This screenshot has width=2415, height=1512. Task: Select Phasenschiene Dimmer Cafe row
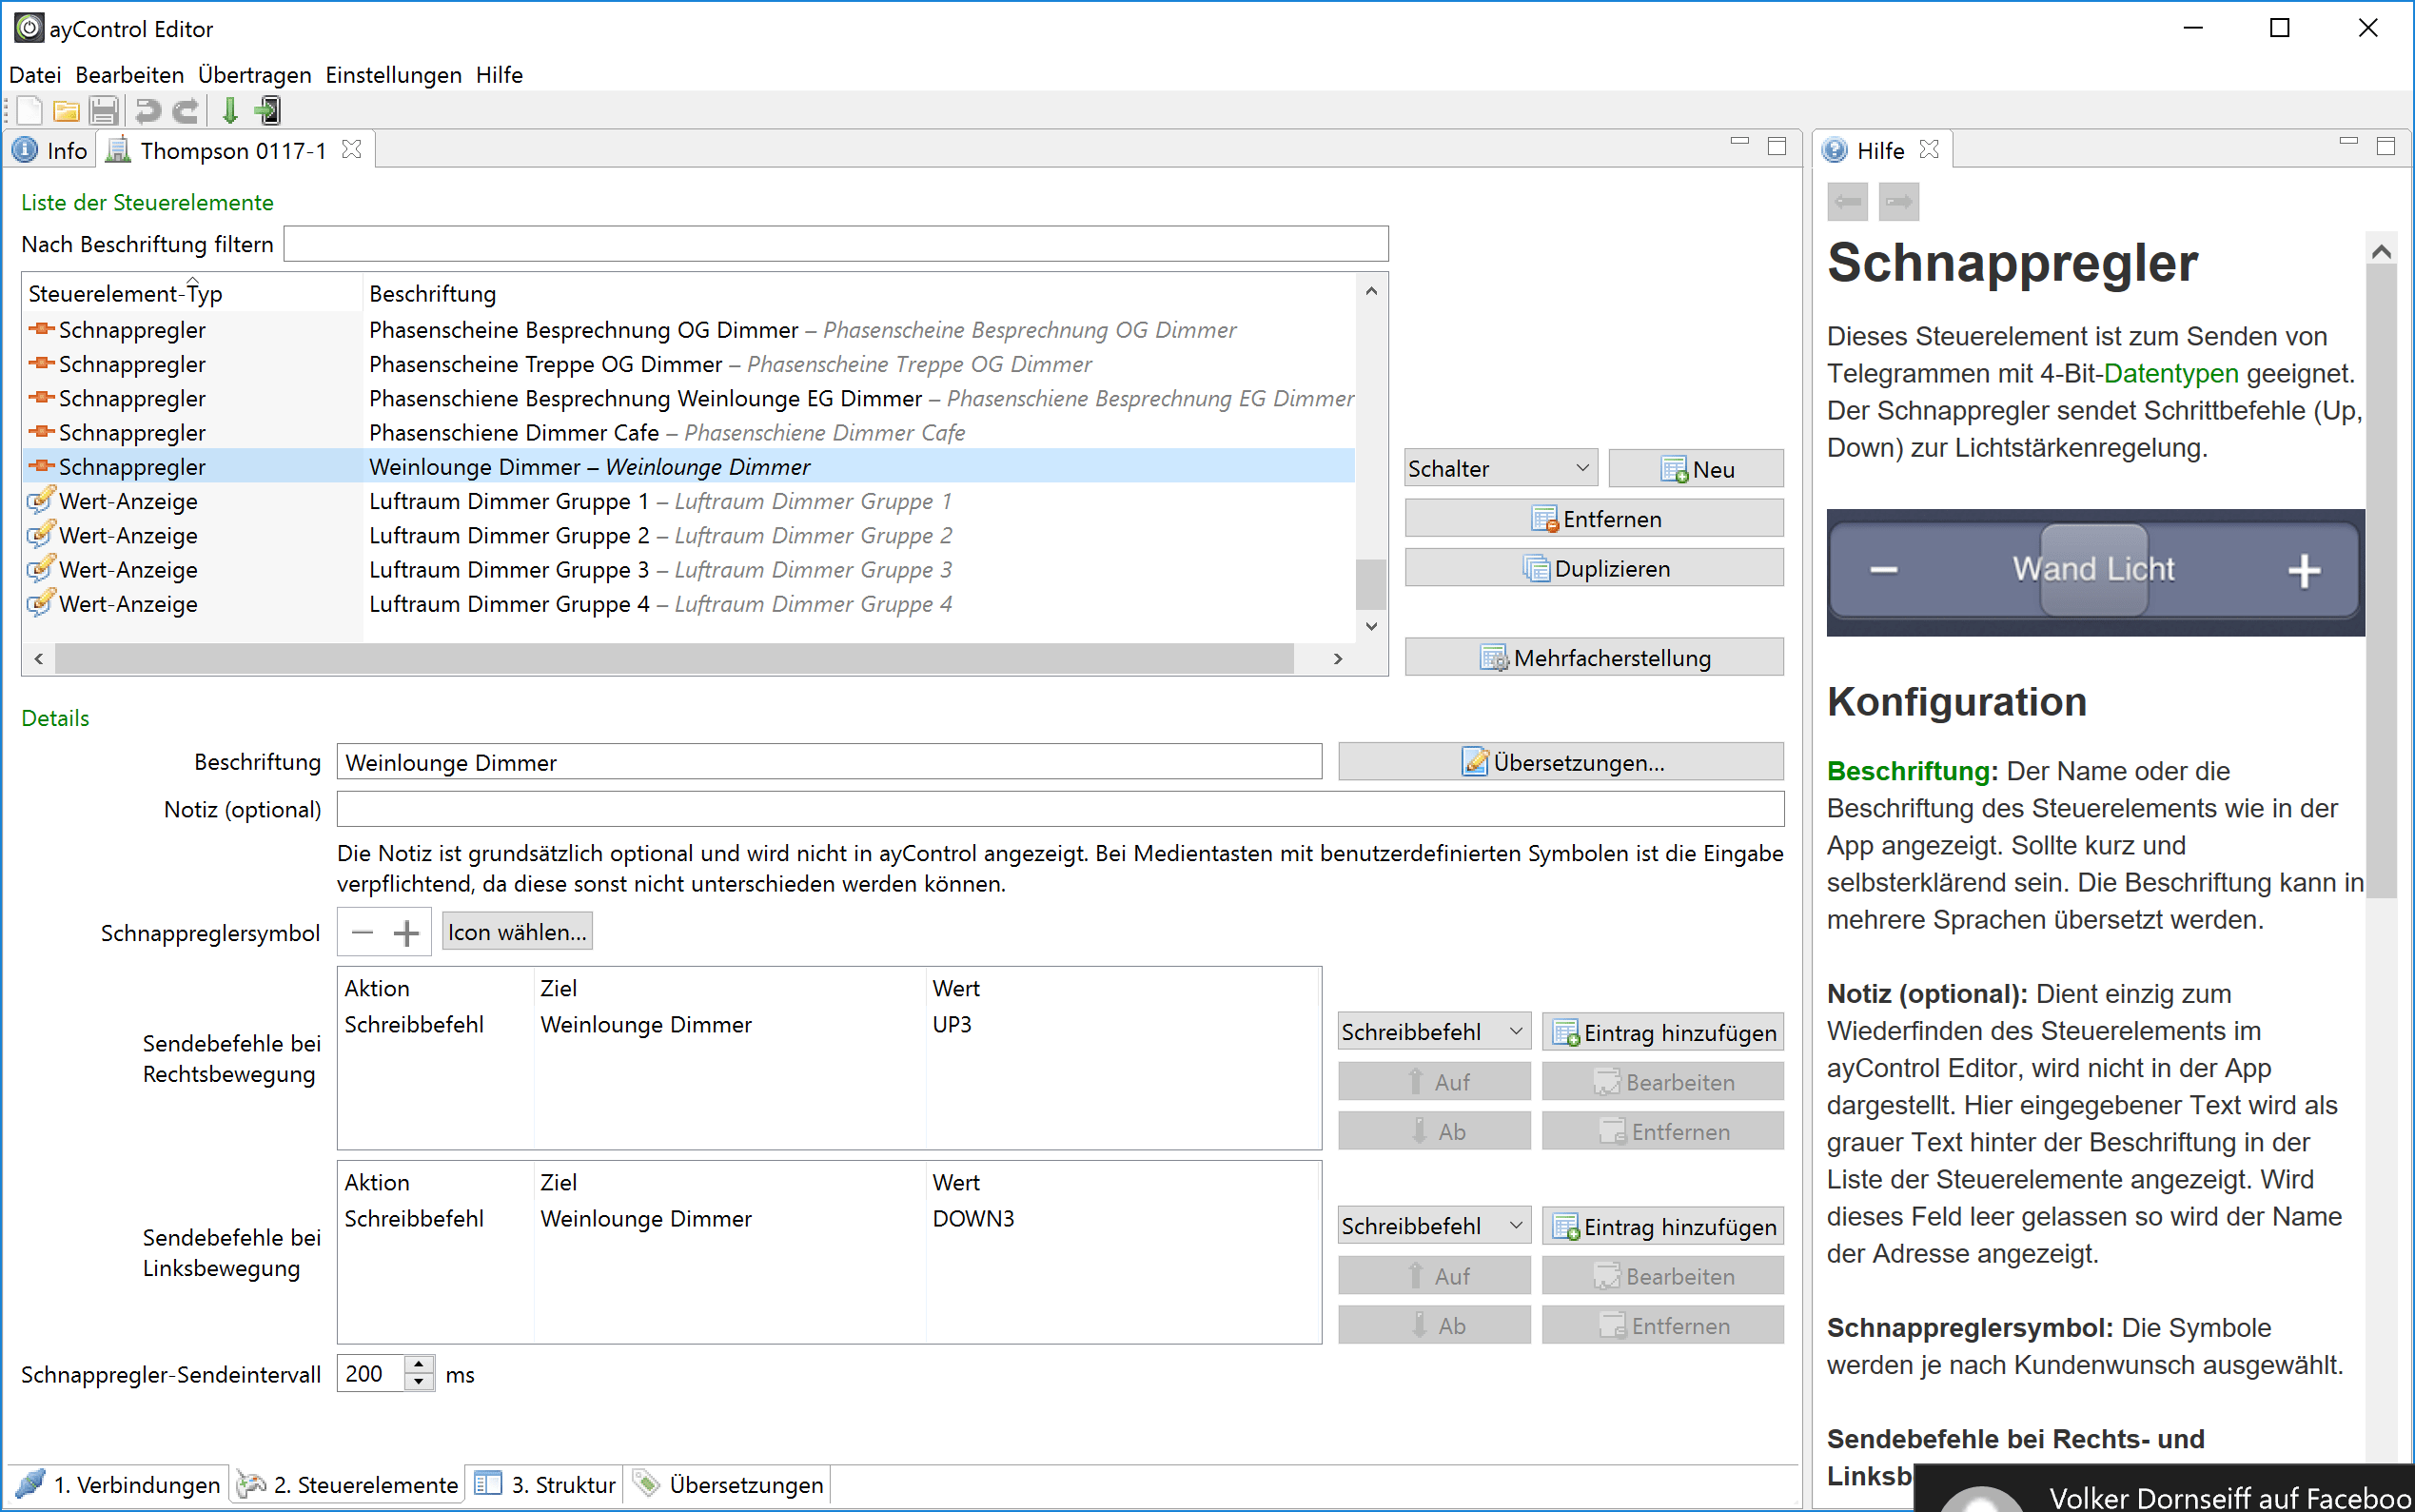click(x=690, y=433)
